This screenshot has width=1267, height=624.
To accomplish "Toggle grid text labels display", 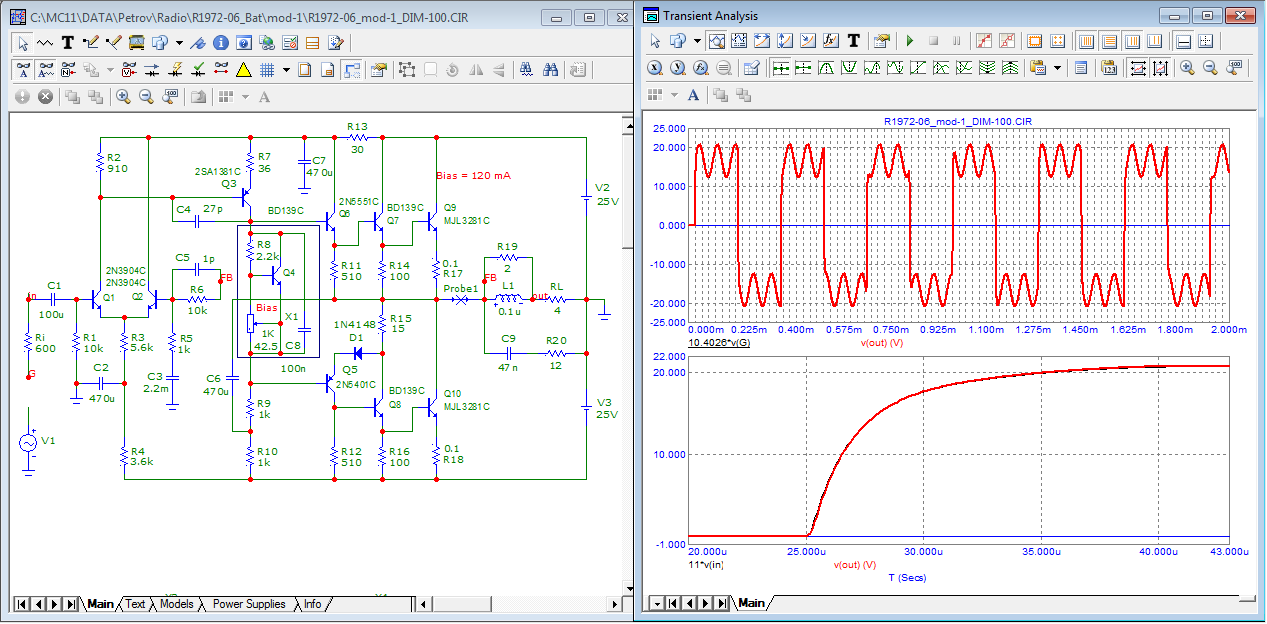I will pyautogui.click(x=22, y=70).
